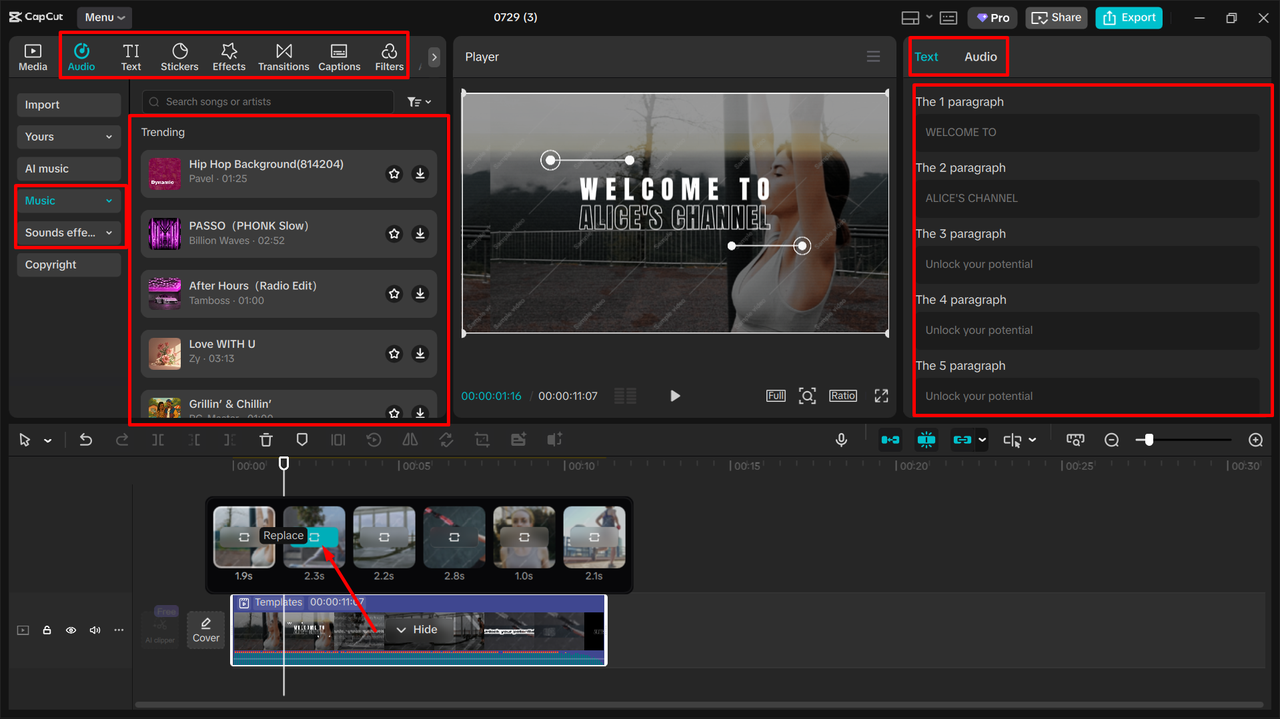The image size is (1280, 719).
Task: Toggle the lock on the template track
Action: point(46,630)
